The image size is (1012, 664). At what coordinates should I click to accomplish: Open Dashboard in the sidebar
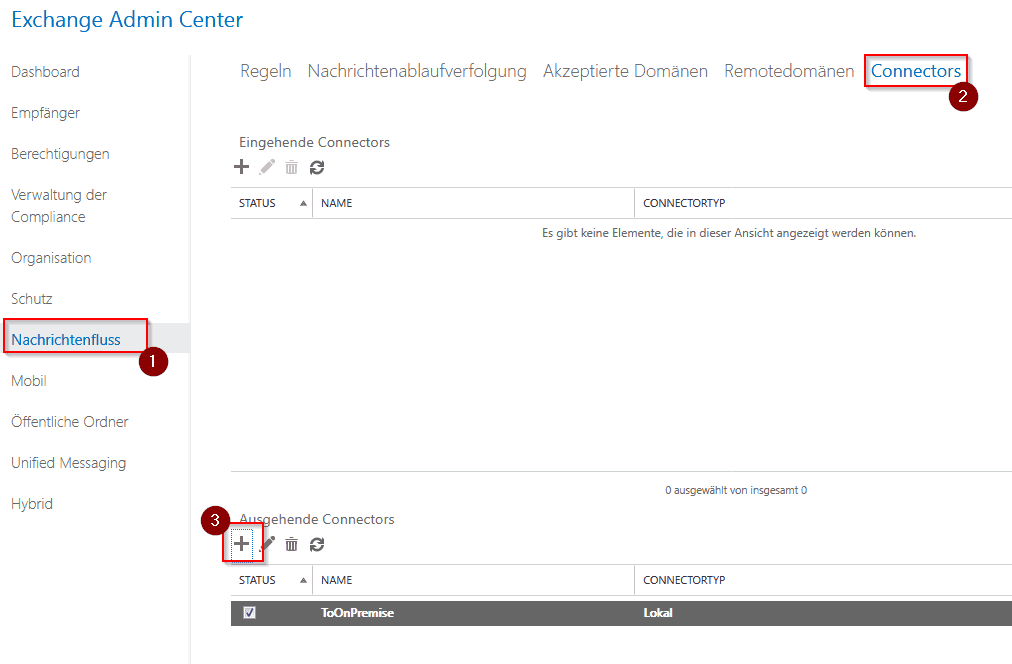pyautogui.click(x=45, y=72)
